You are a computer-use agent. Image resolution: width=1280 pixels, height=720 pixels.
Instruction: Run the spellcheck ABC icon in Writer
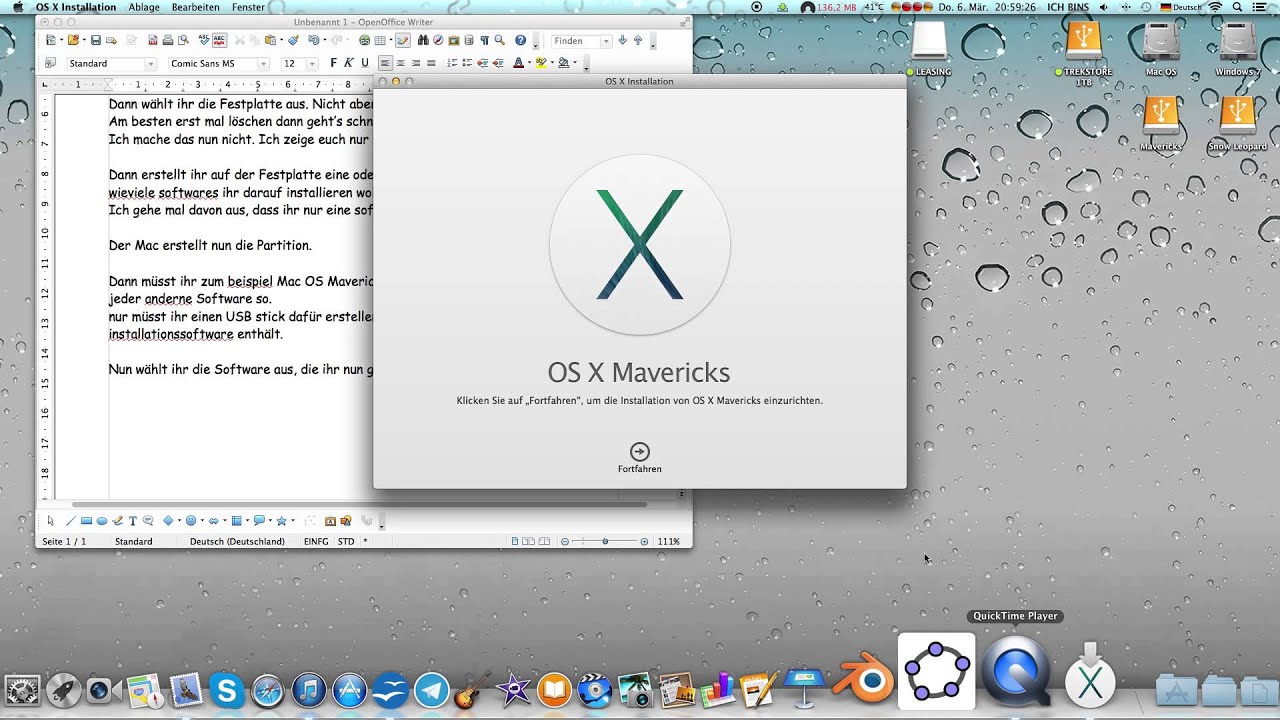click(203, 40)
